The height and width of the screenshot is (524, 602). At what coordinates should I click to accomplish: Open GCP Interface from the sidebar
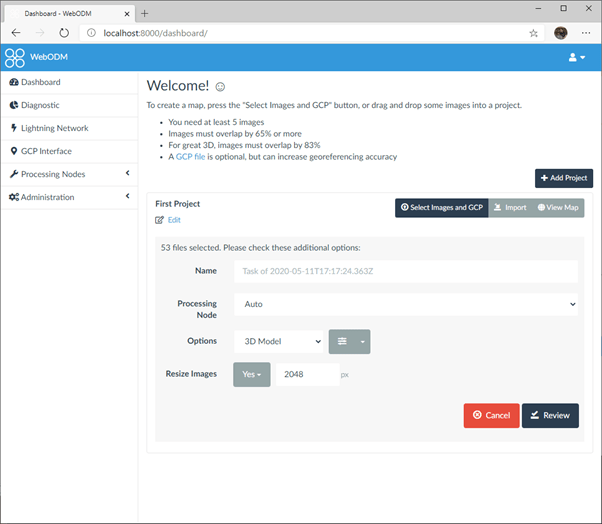click(46, 151)
